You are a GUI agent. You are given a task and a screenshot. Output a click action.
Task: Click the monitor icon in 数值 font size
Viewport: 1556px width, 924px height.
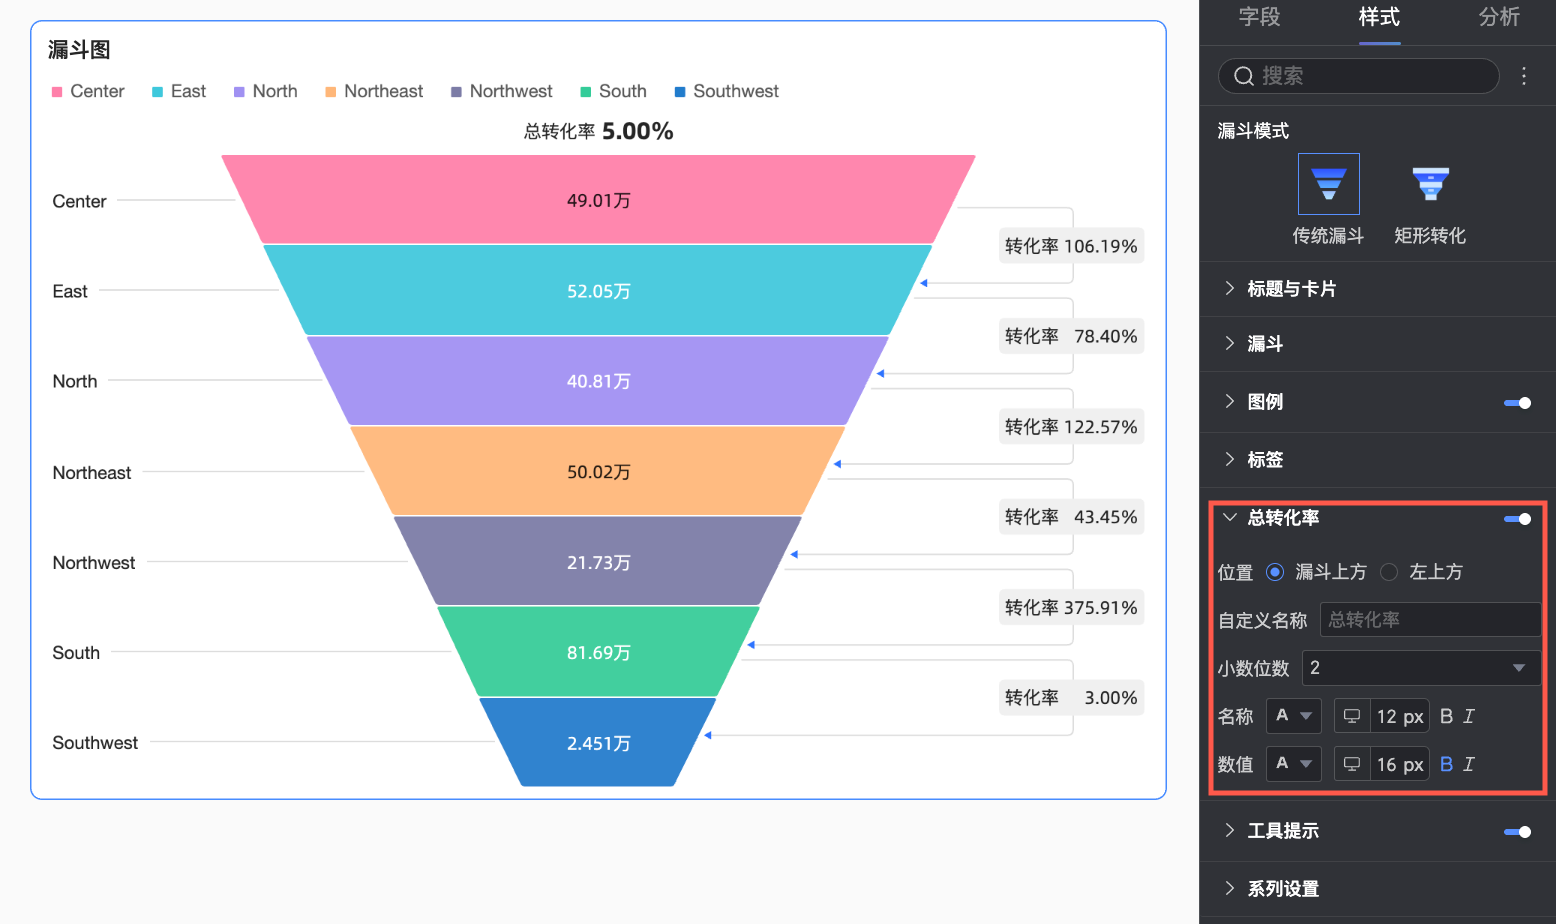point(1351,764)
